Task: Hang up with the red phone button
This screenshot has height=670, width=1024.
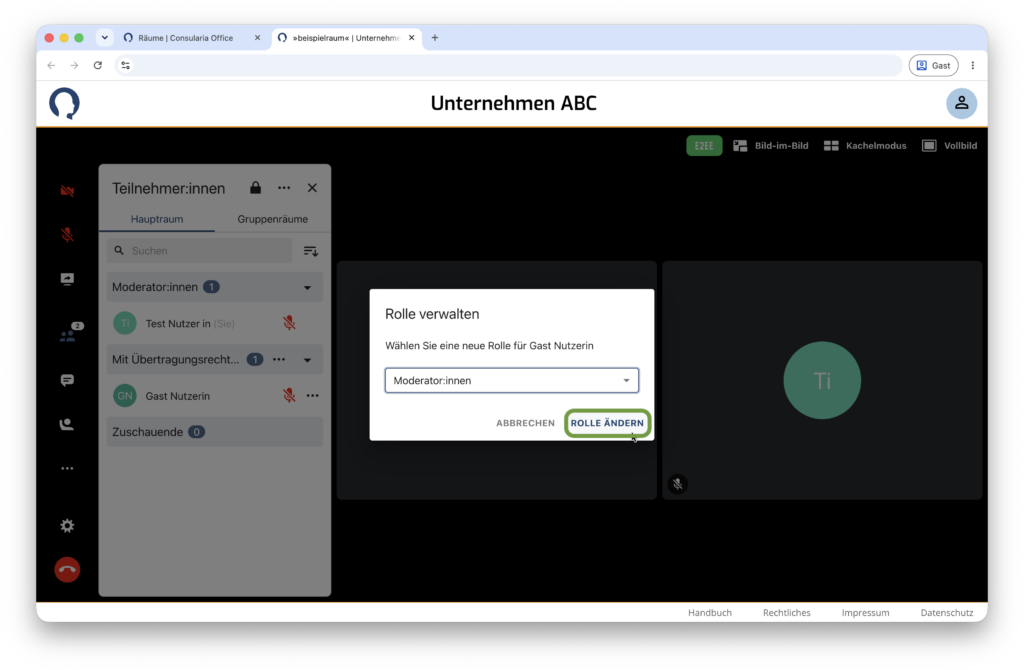Action: [x=67, y=569]
